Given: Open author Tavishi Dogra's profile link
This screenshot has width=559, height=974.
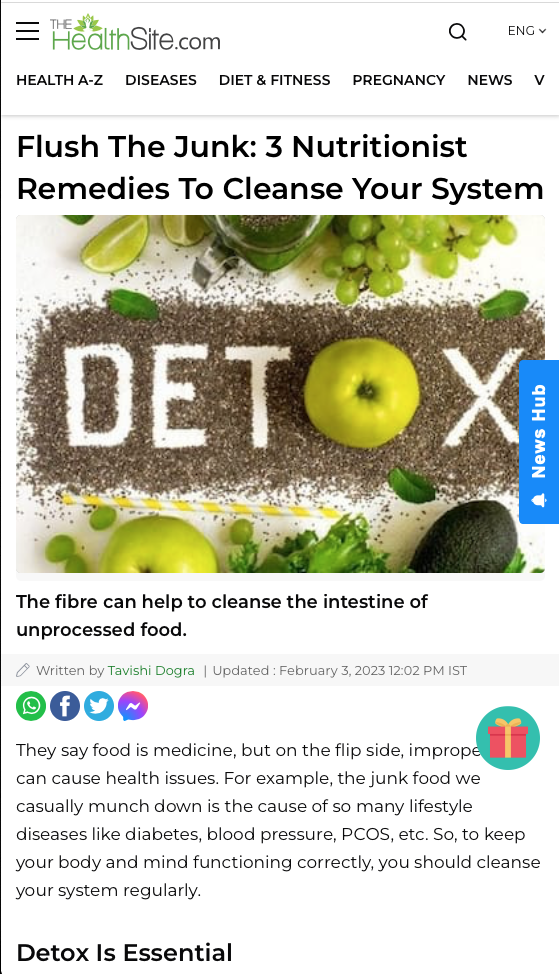Looking at the screenshot, I should pyautogui.click(x=151, y=671).
